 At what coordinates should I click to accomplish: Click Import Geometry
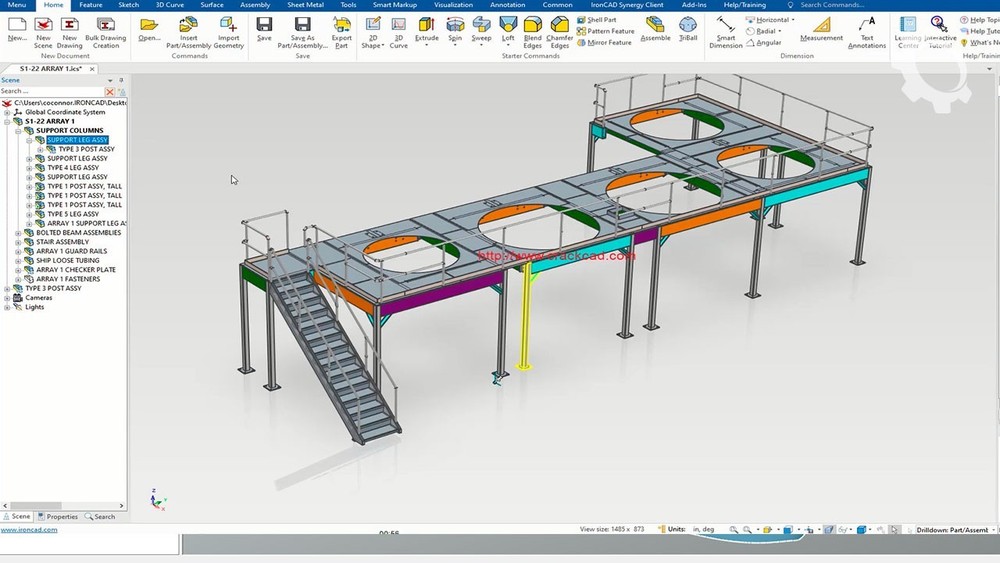pyautogui.click(x=228, y=33)
